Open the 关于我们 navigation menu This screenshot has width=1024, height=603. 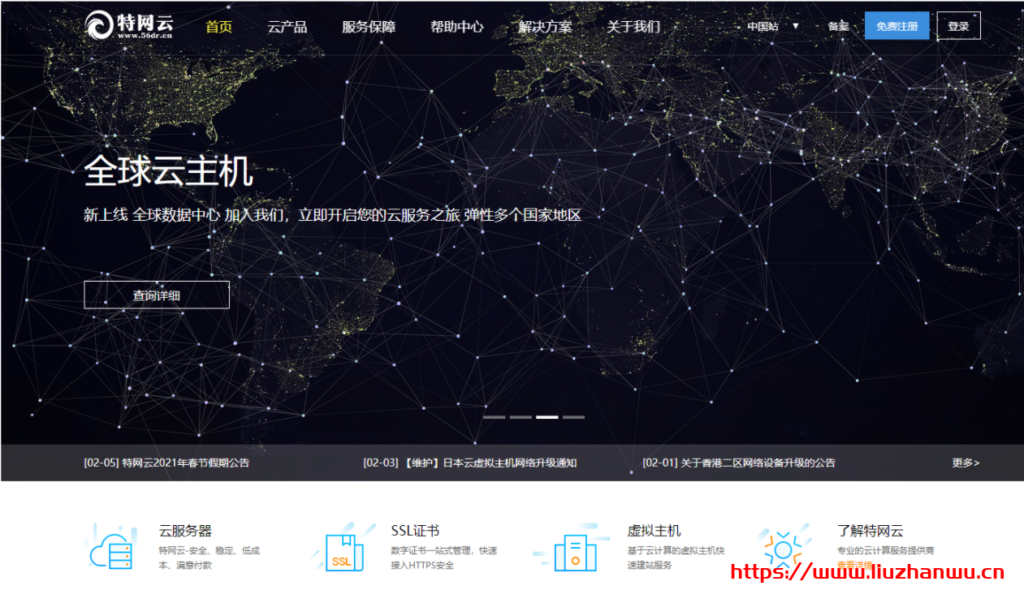click(x=636, y=27)
